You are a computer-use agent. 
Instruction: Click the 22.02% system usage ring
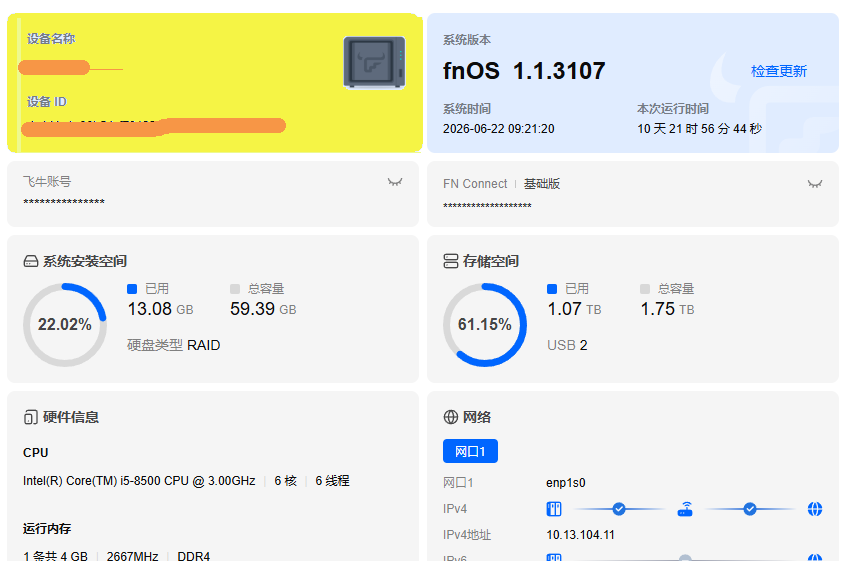64,324
